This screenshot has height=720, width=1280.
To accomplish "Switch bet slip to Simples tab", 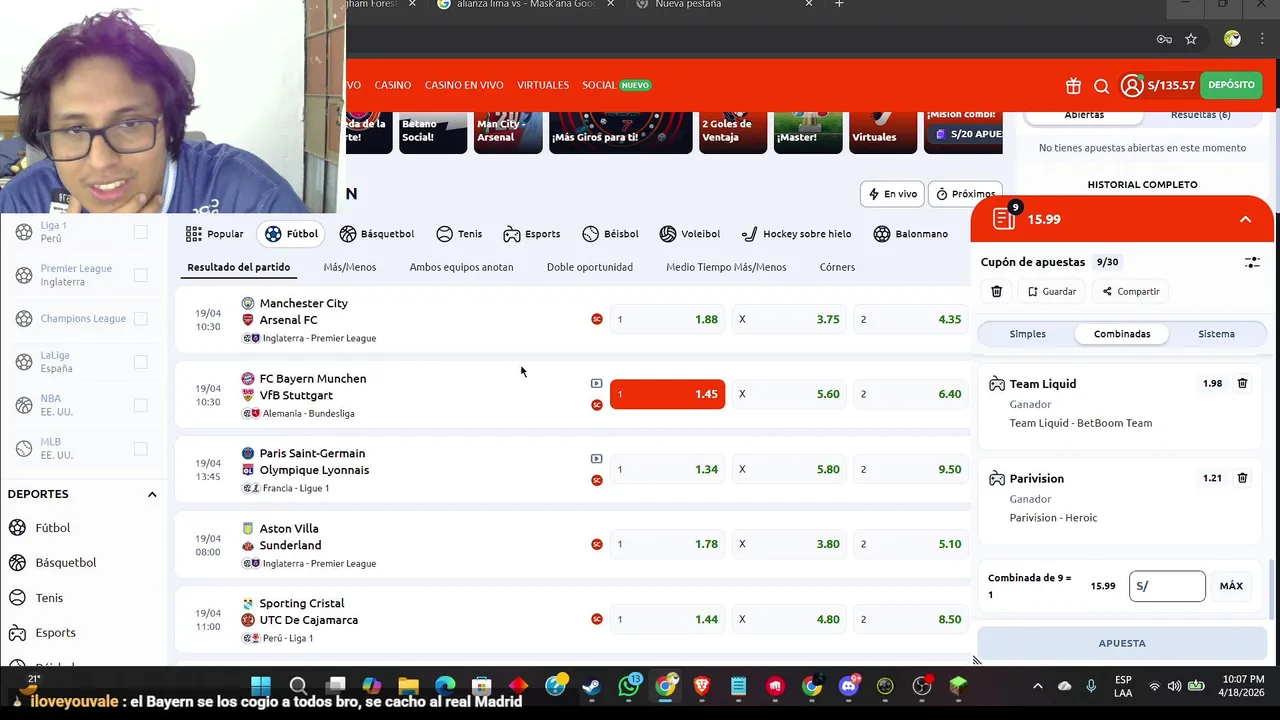I will pos(1028,334).
